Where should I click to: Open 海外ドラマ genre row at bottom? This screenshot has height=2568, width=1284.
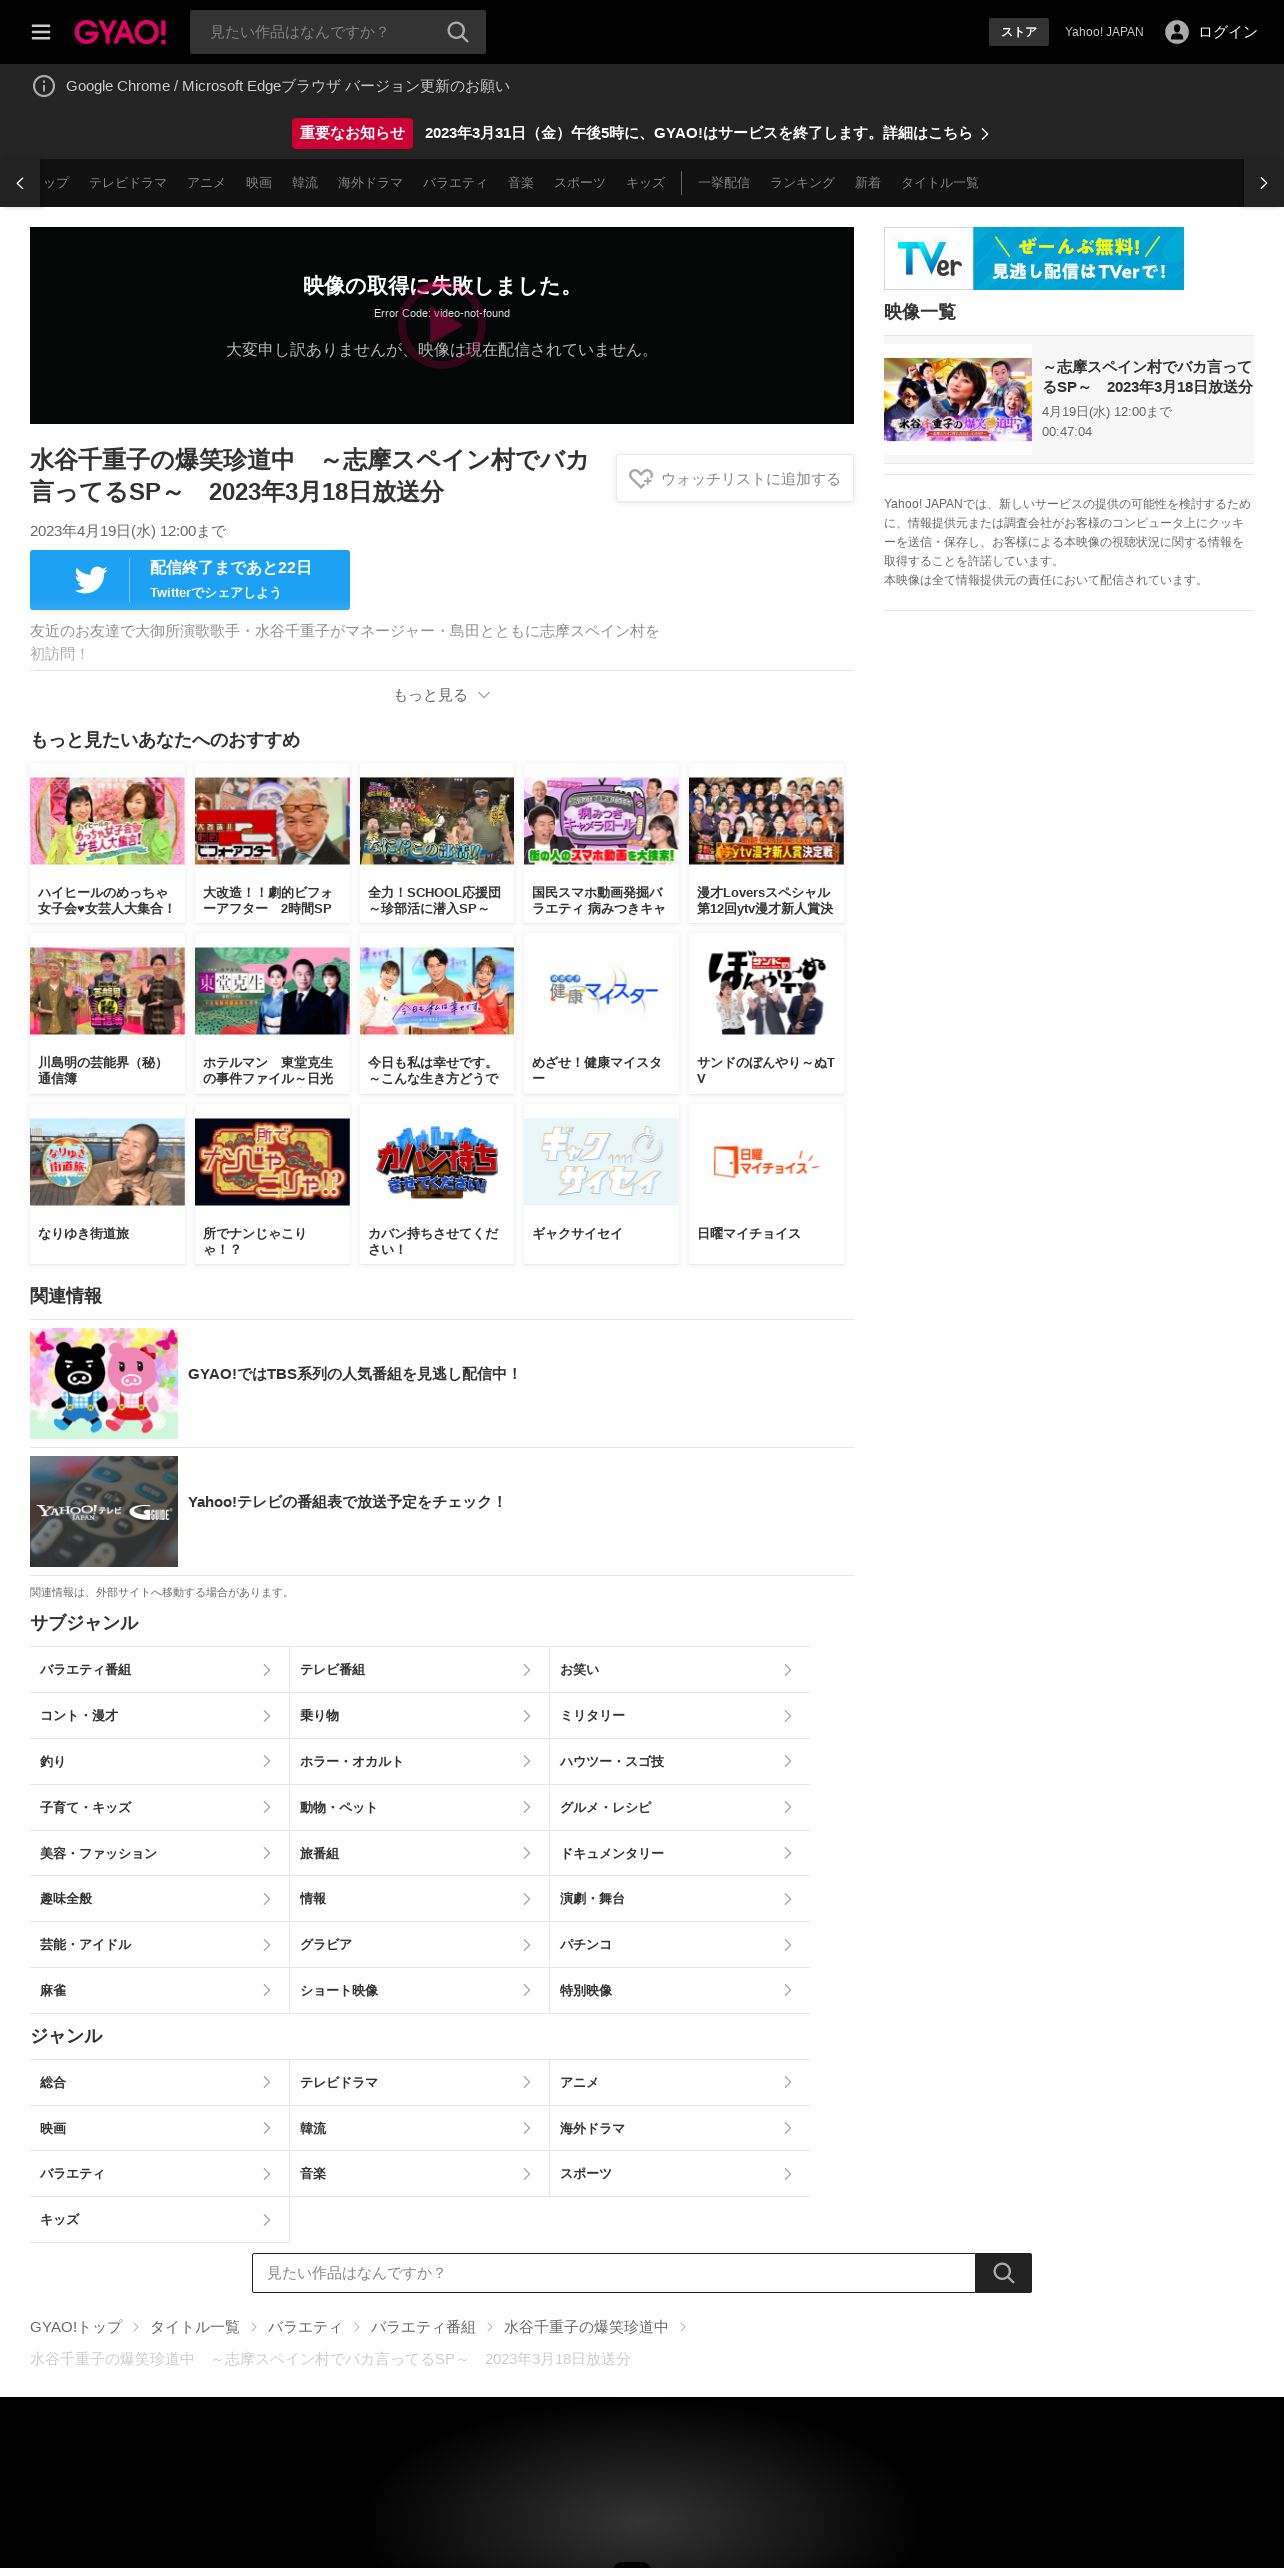680,2128
